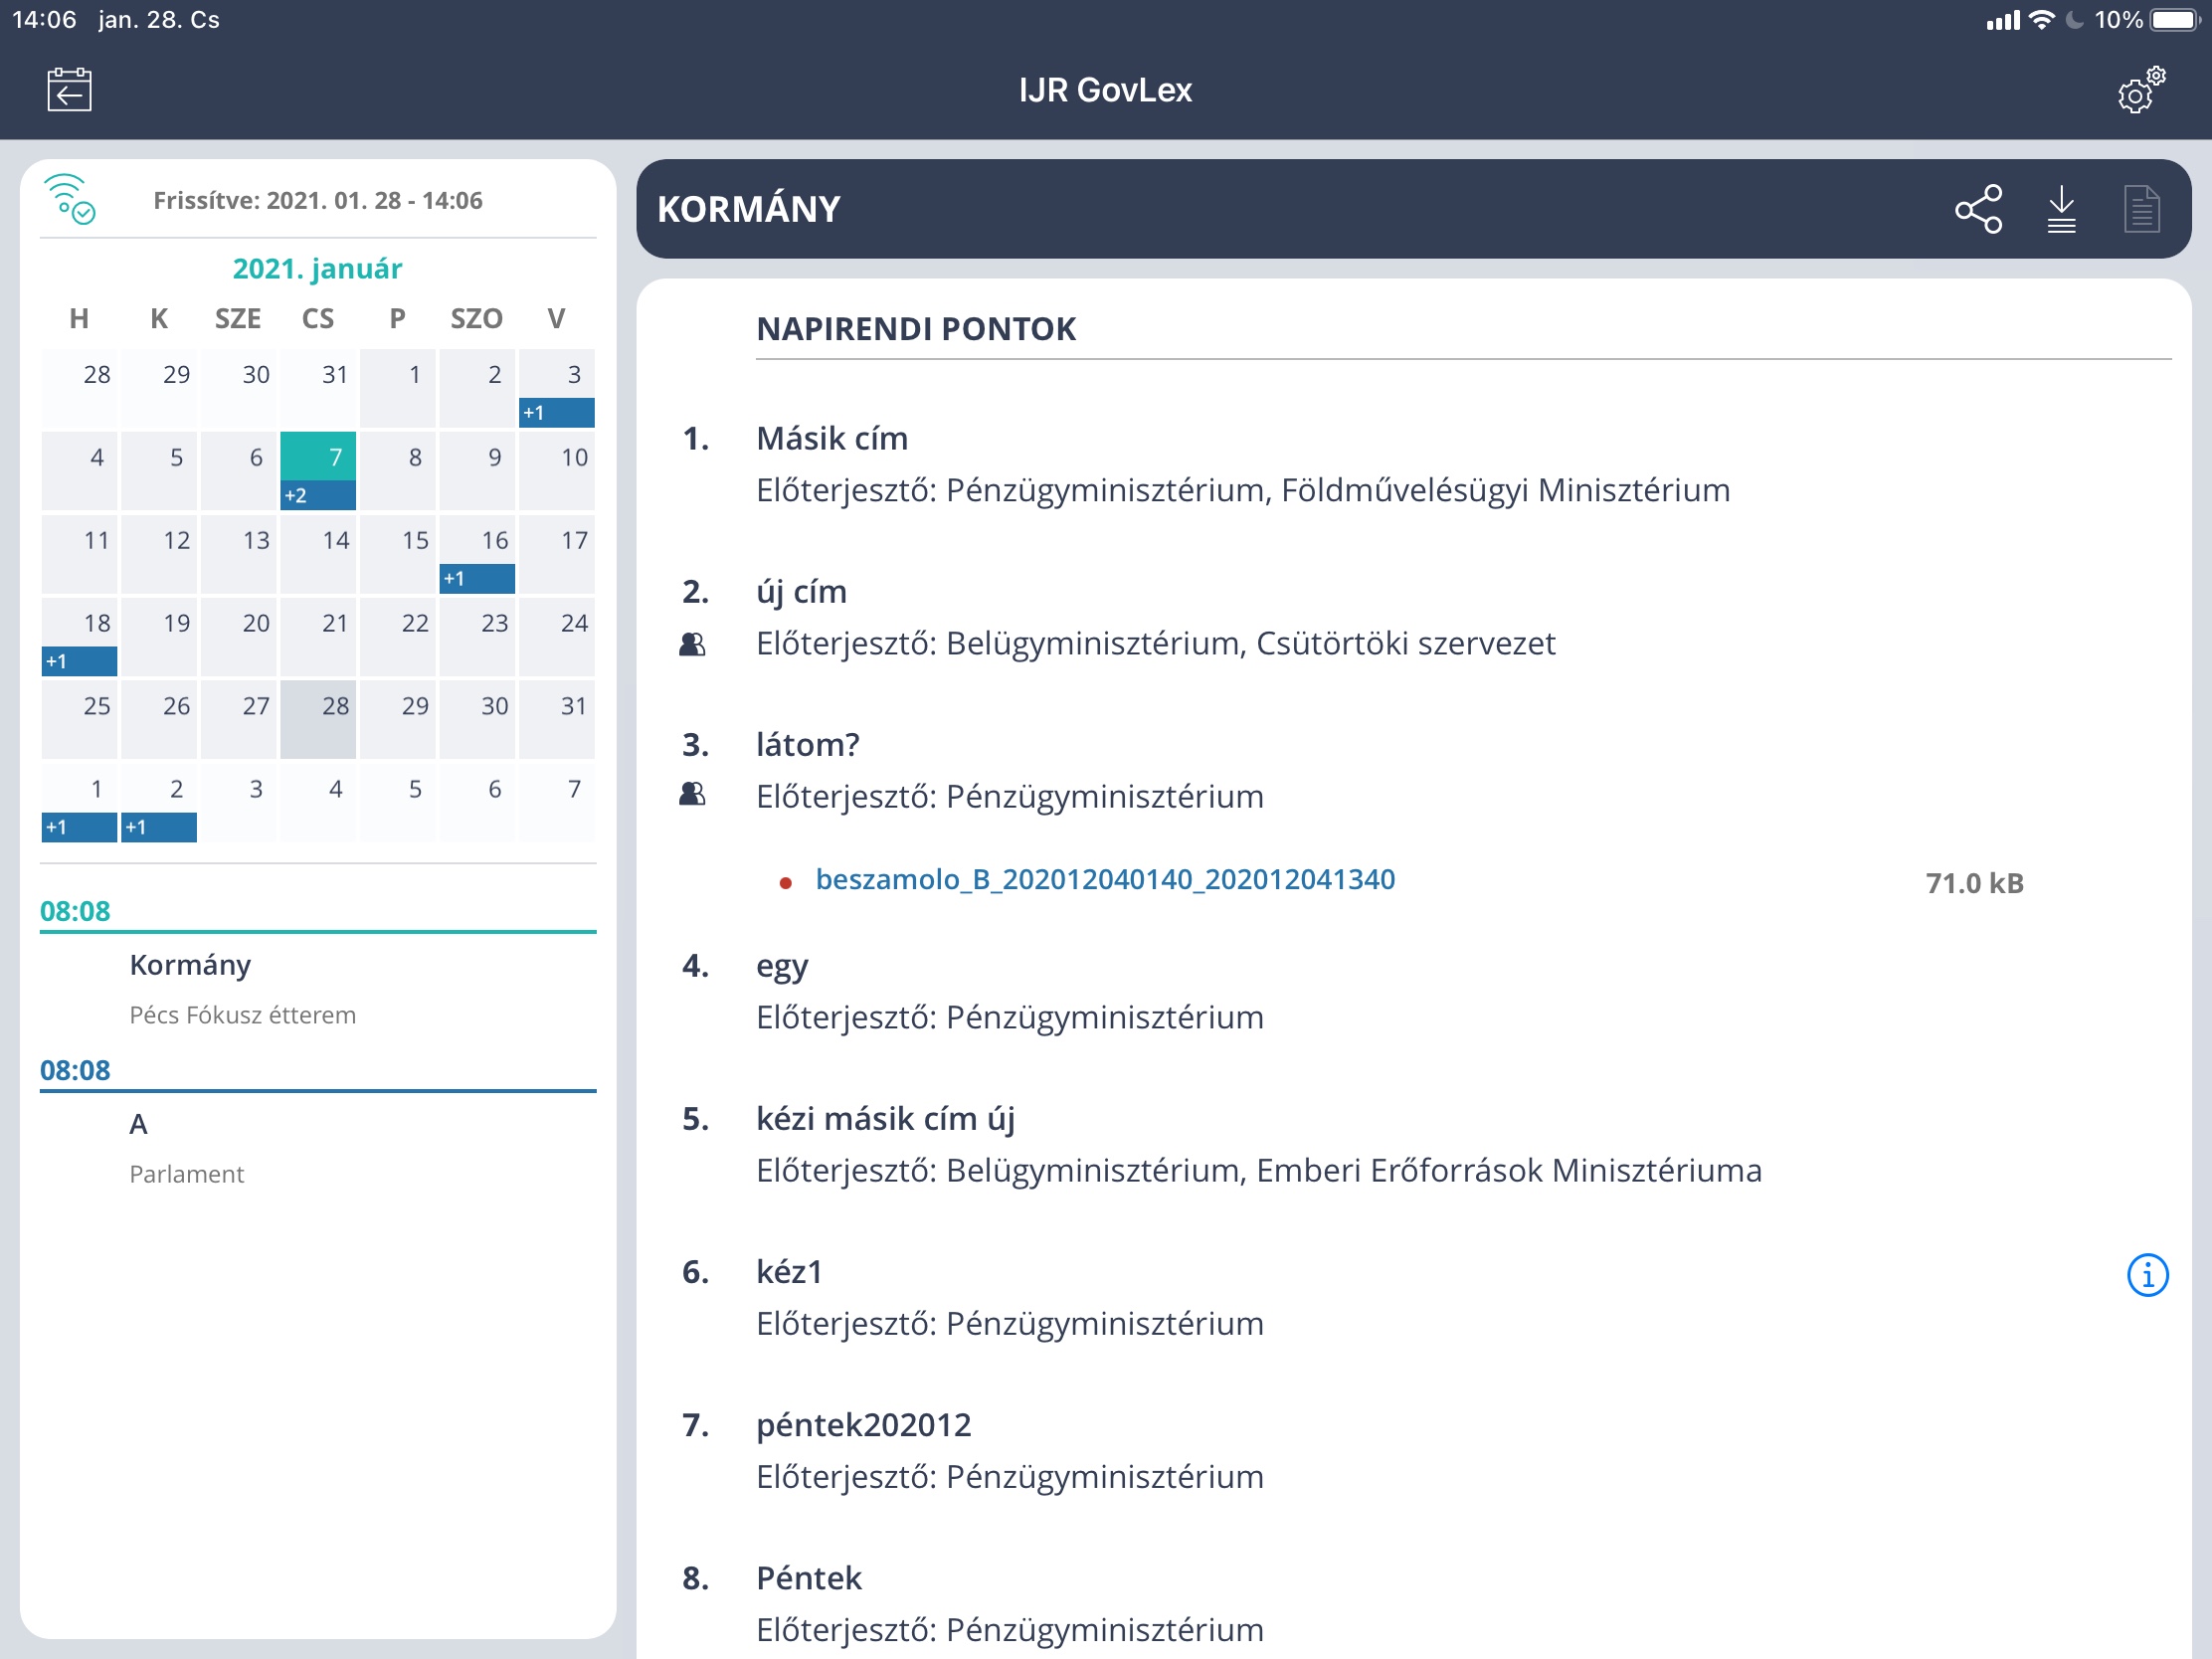
Task: Tap the +1 badge on January 16
Action: 477,579
